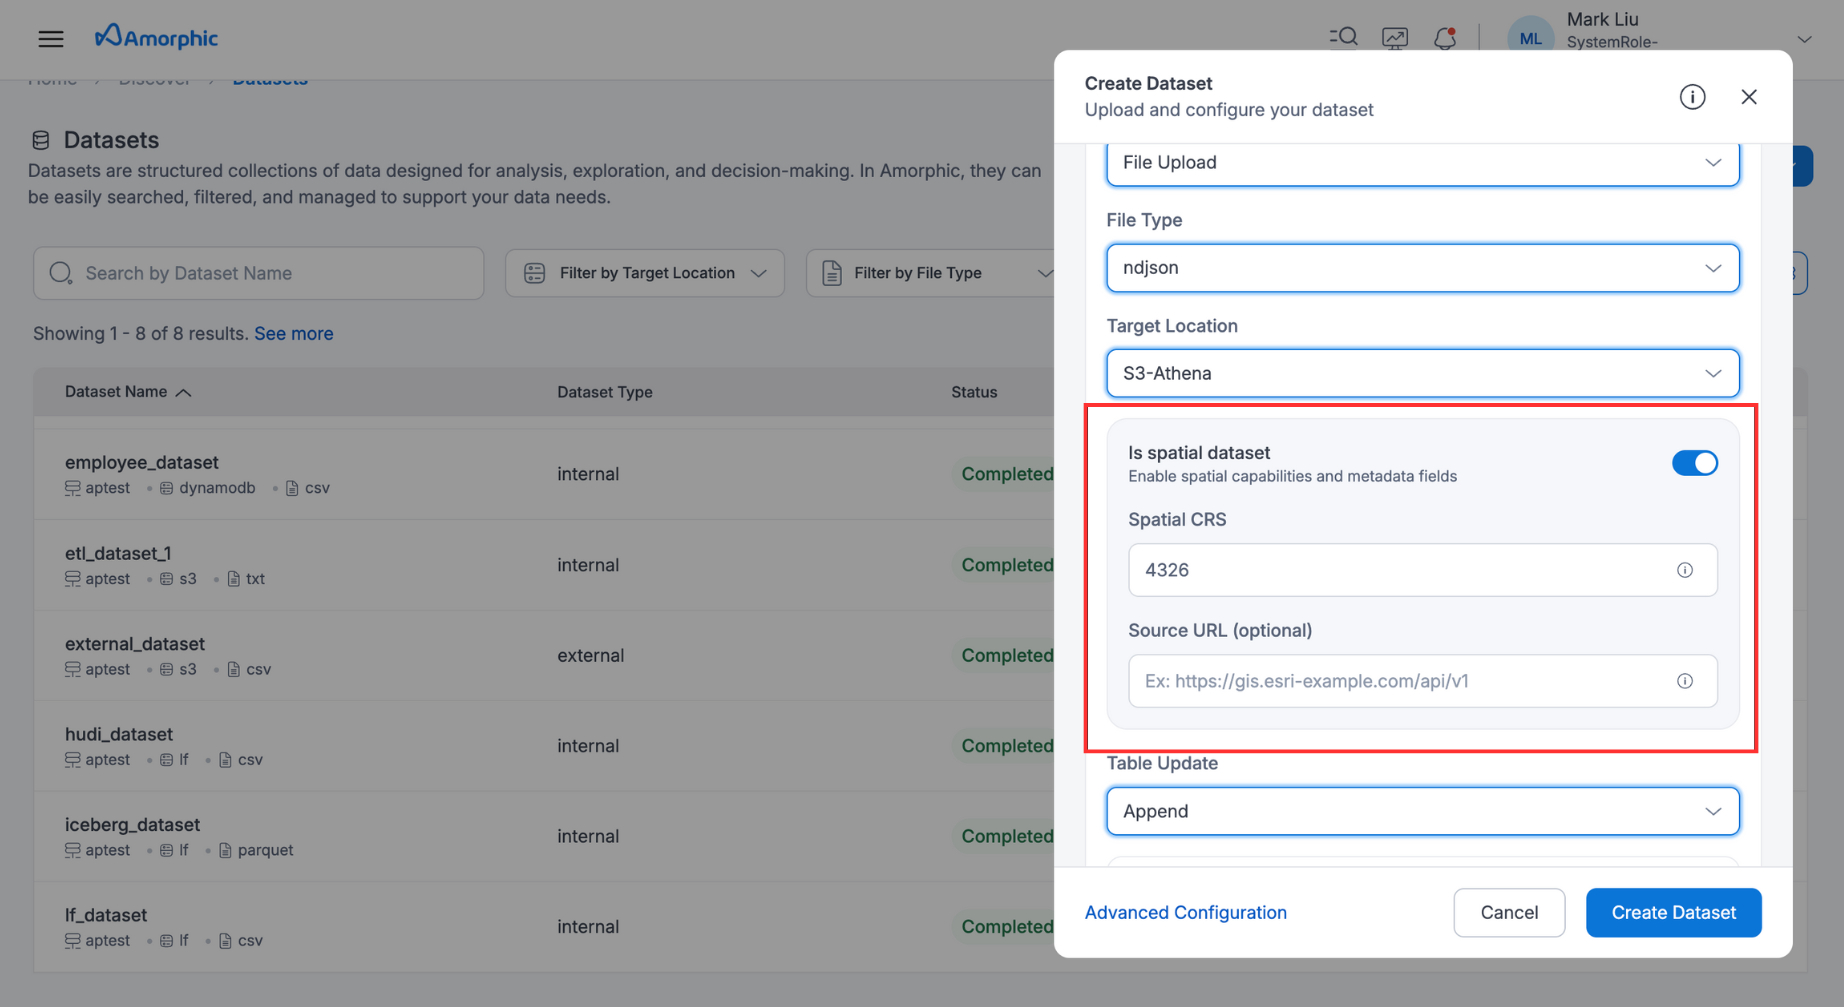Image resolution: width=1844 pixels, height=1007 pixels.
Task: Open the monitoring chart icon in header
Action: [x=1394, y=38]
